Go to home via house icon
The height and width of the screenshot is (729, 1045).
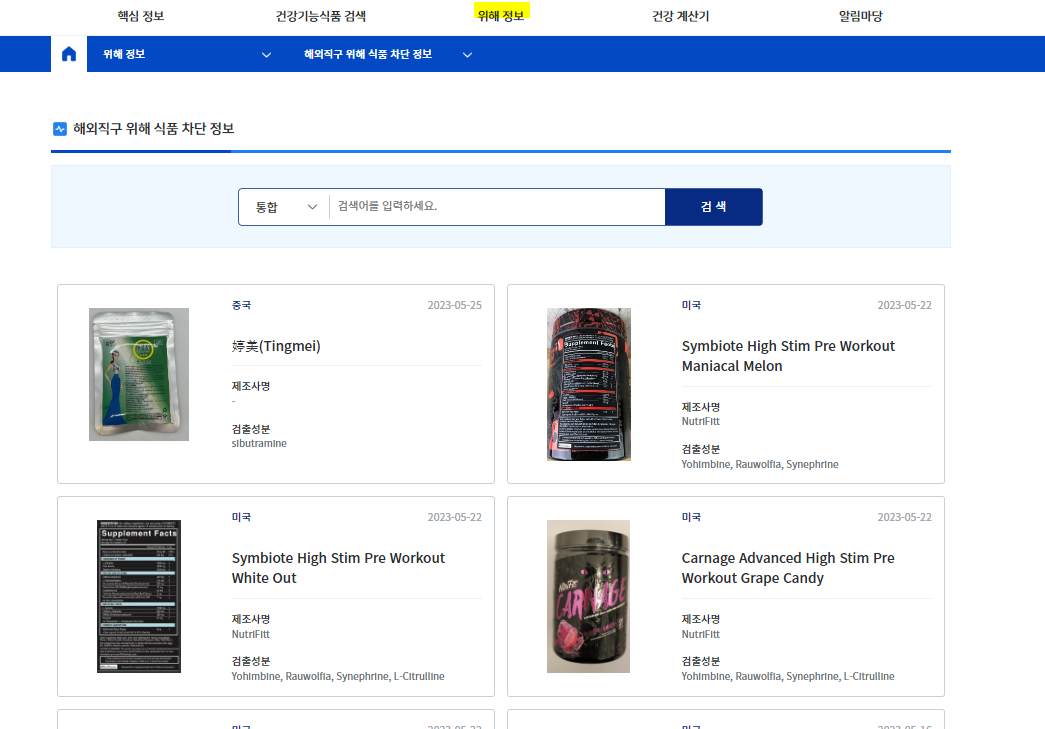pyautogui.click(x=69, y=54)
